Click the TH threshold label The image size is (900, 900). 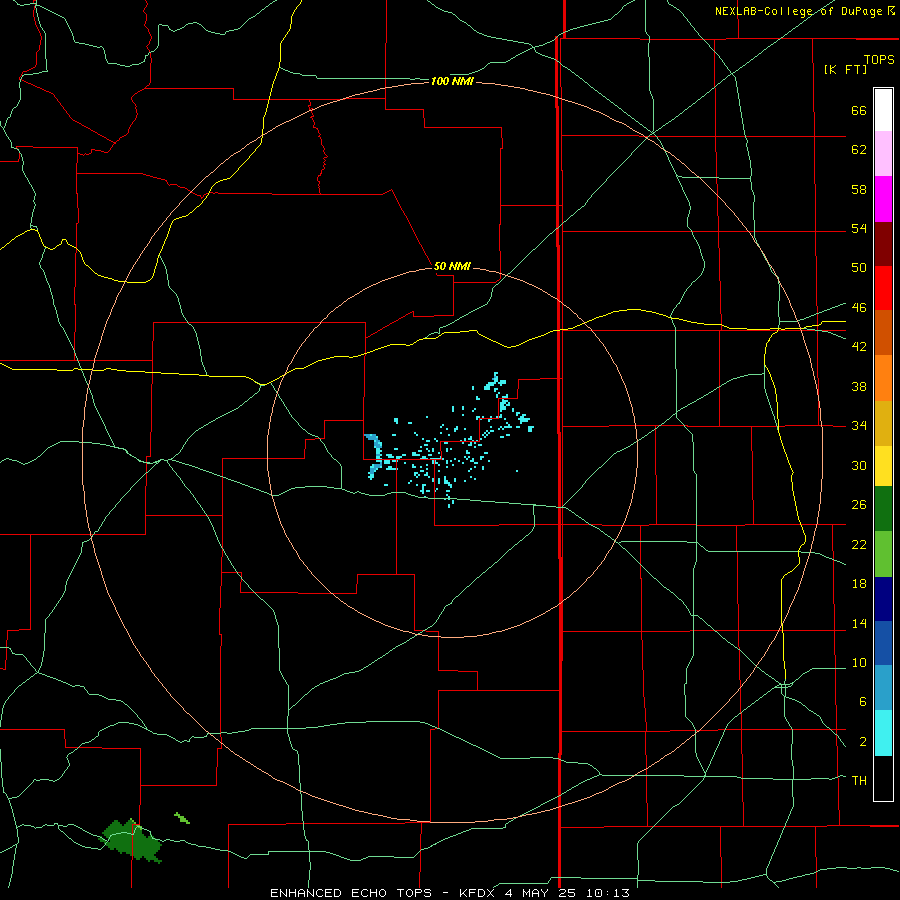click(859, 780)
